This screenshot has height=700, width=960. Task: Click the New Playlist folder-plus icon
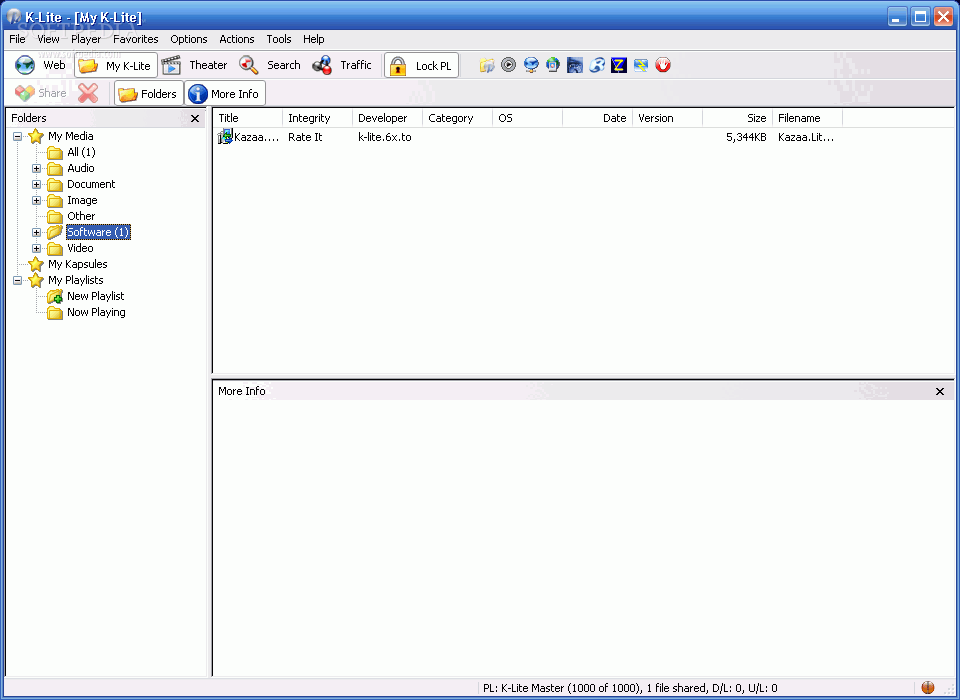click(55, 296)
